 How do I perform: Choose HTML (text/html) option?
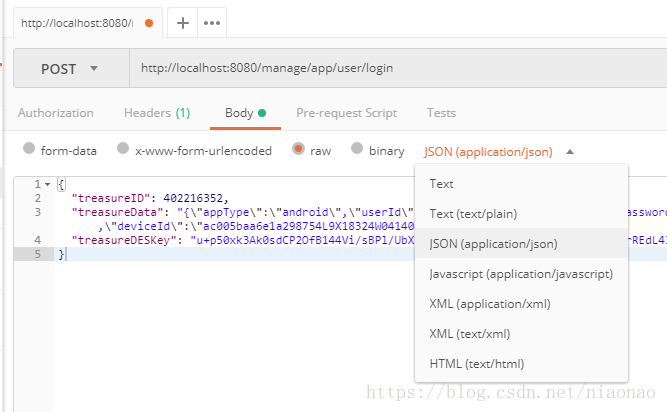click(521, 364)
